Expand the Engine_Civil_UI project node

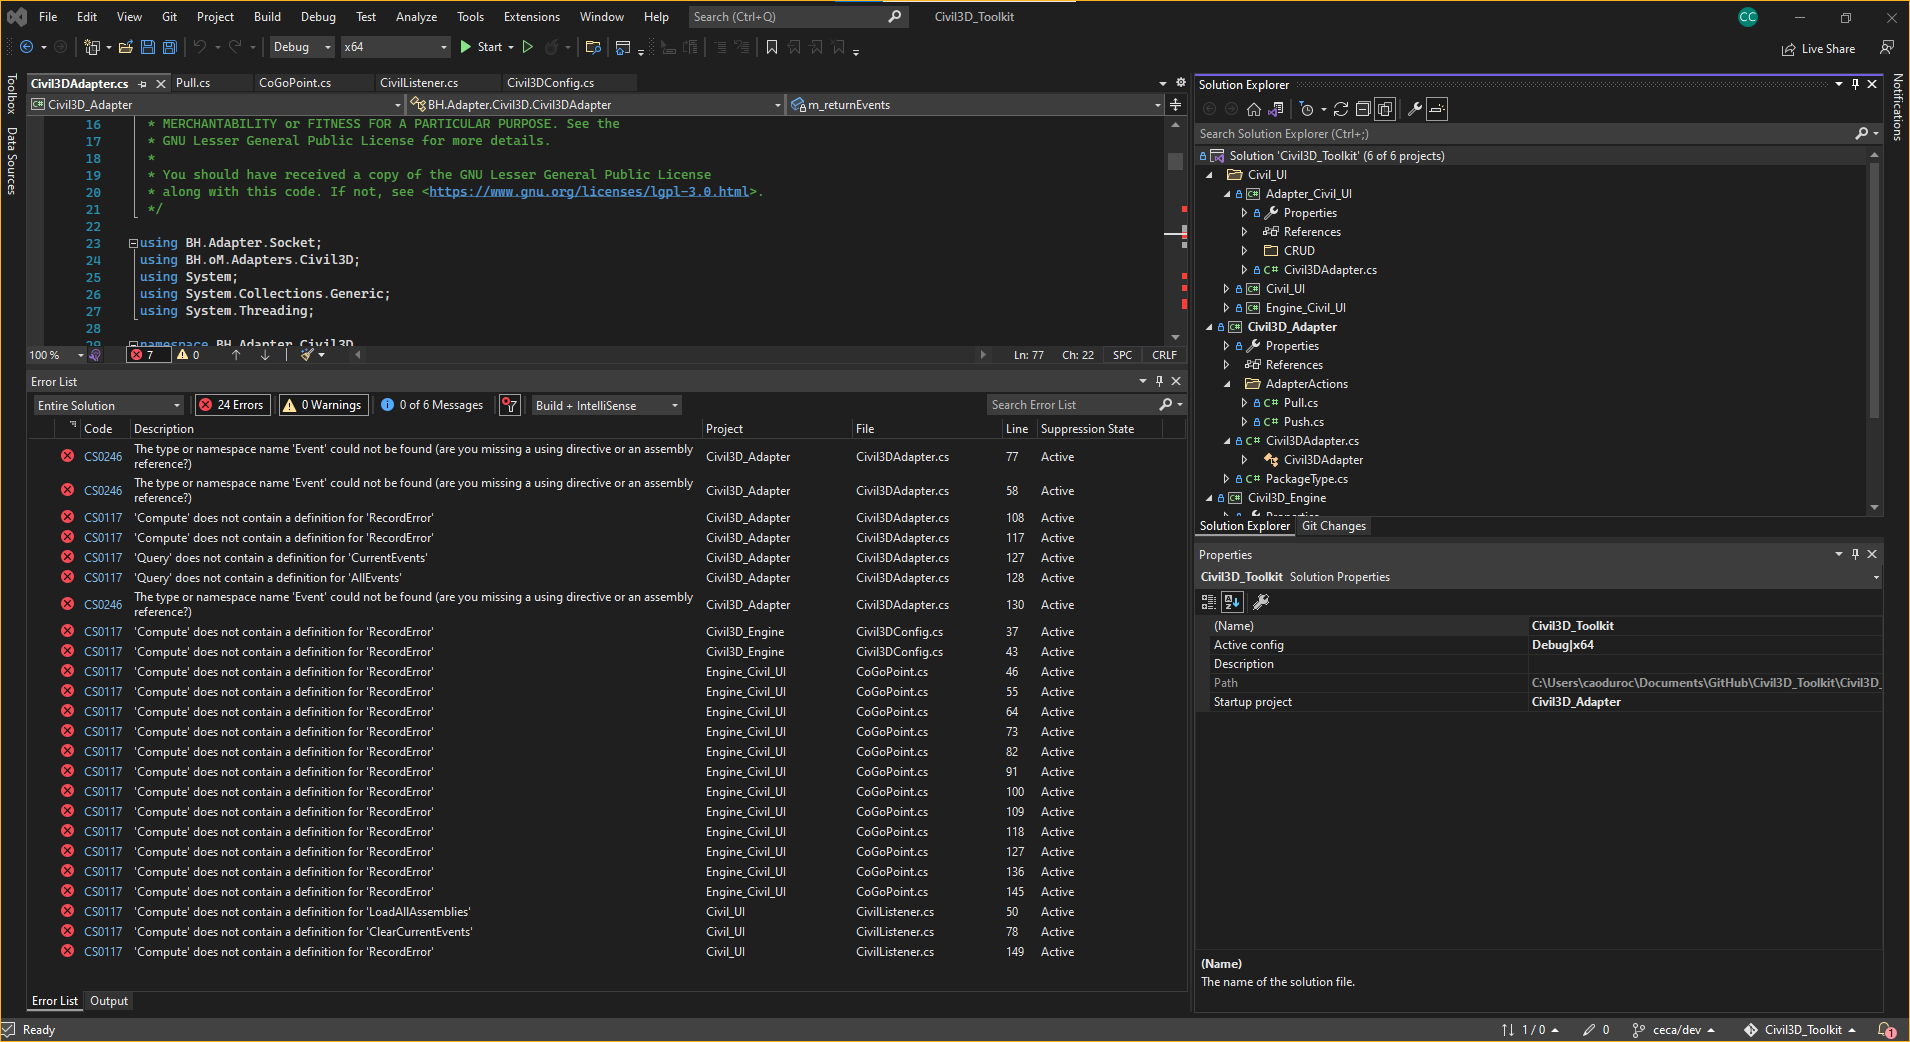[x=1227, y=308]
